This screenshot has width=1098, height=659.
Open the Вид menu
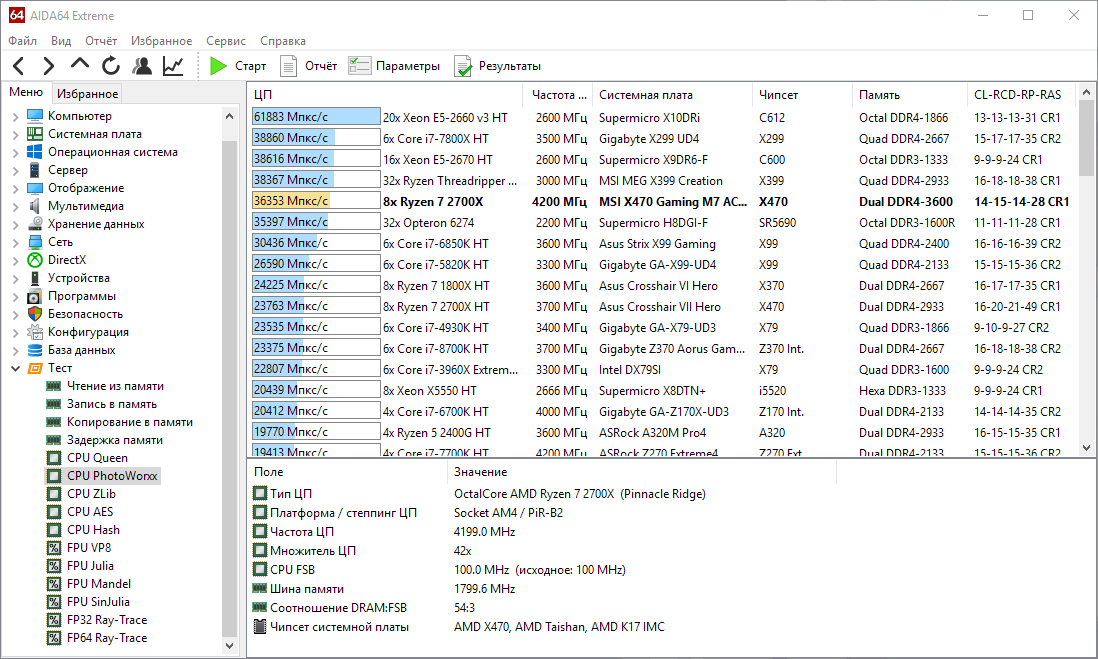point(61,41)
